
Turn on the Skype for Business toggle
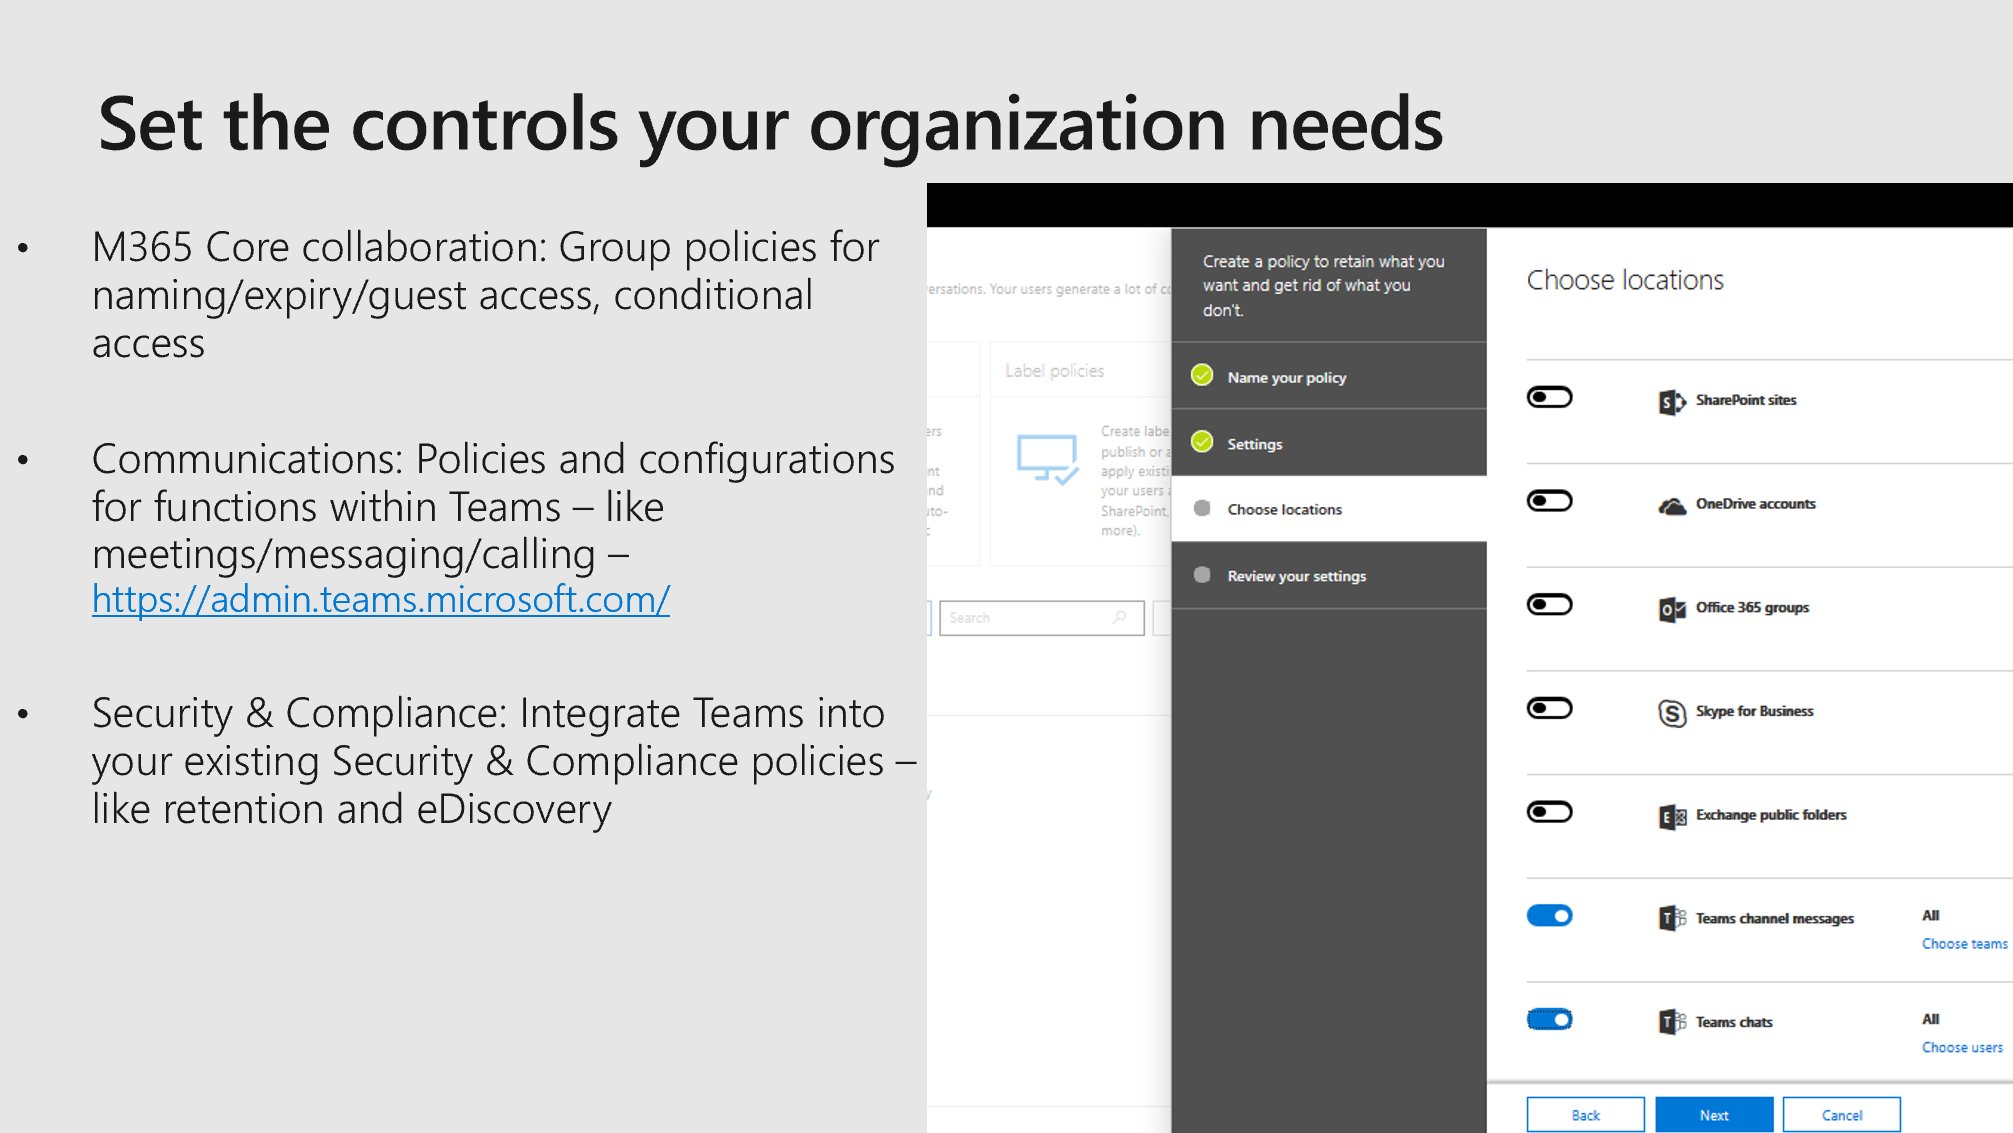tap(1549, 708)
